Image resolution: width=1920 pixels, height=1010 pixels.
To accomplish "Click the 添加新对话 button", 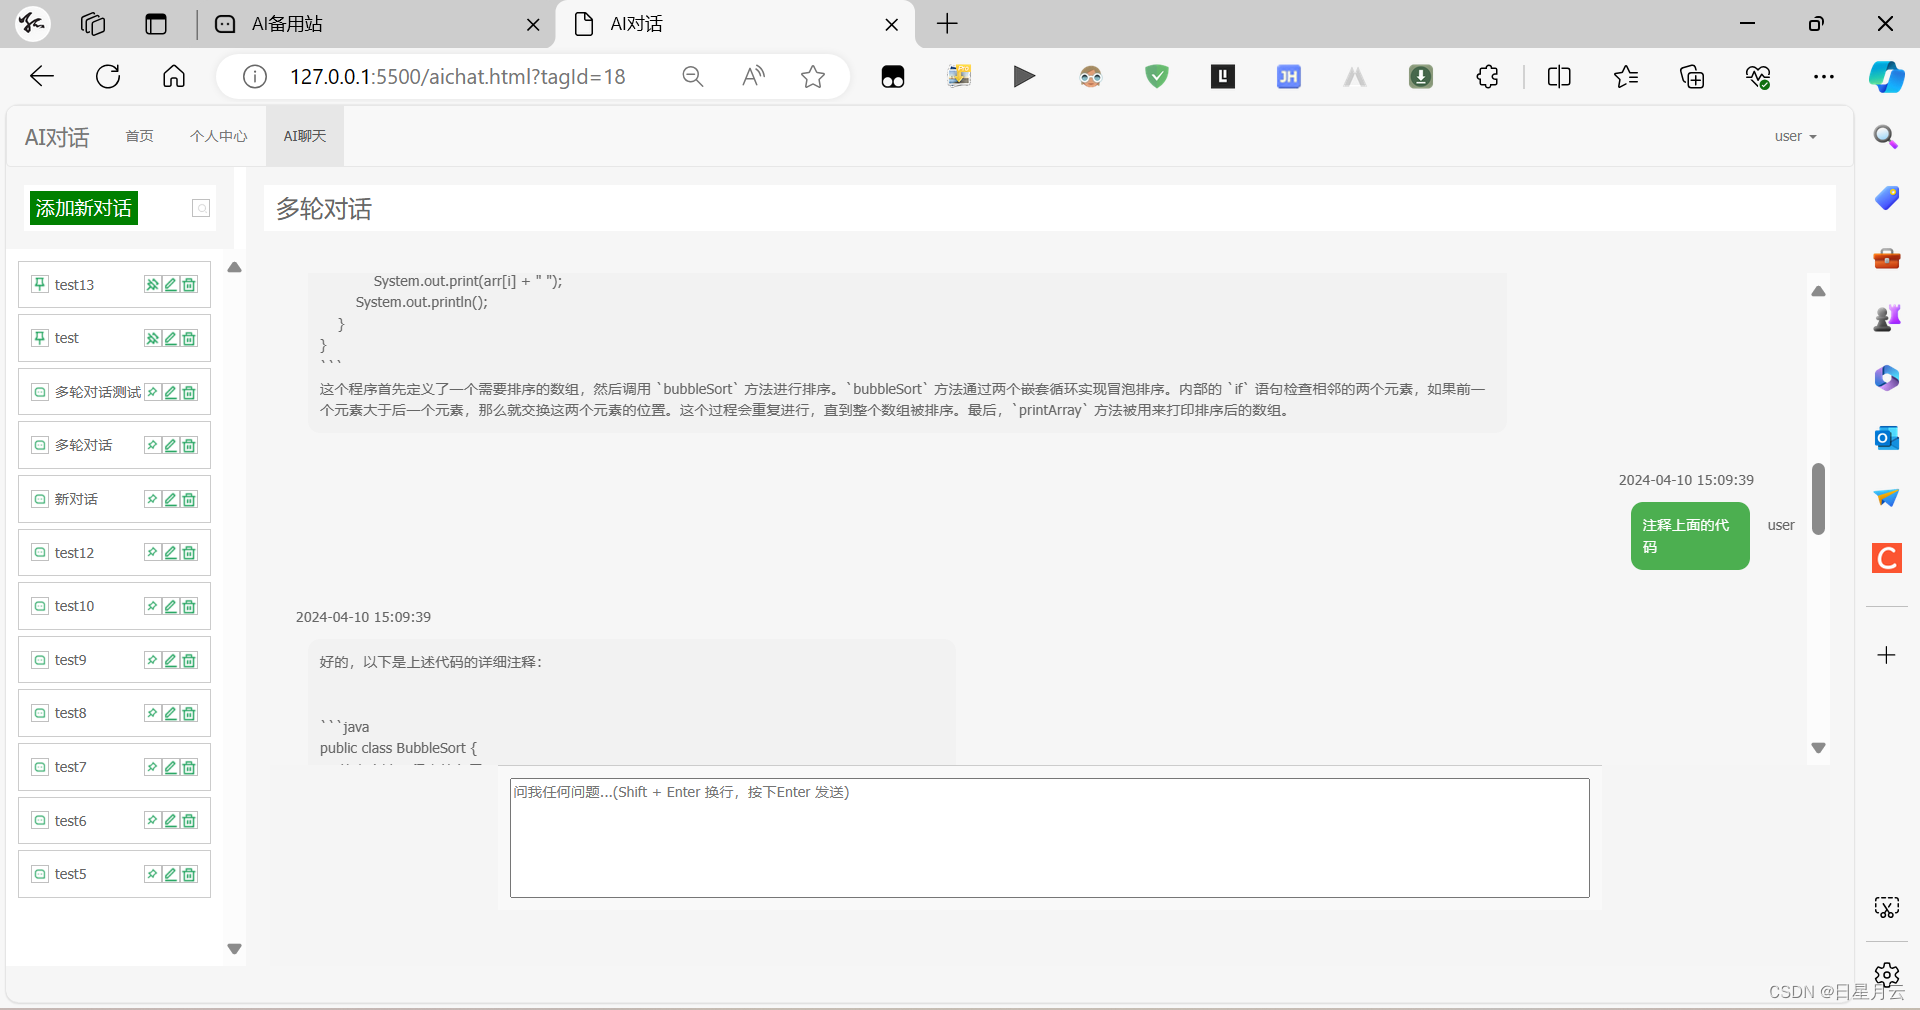I will [84, 208].
